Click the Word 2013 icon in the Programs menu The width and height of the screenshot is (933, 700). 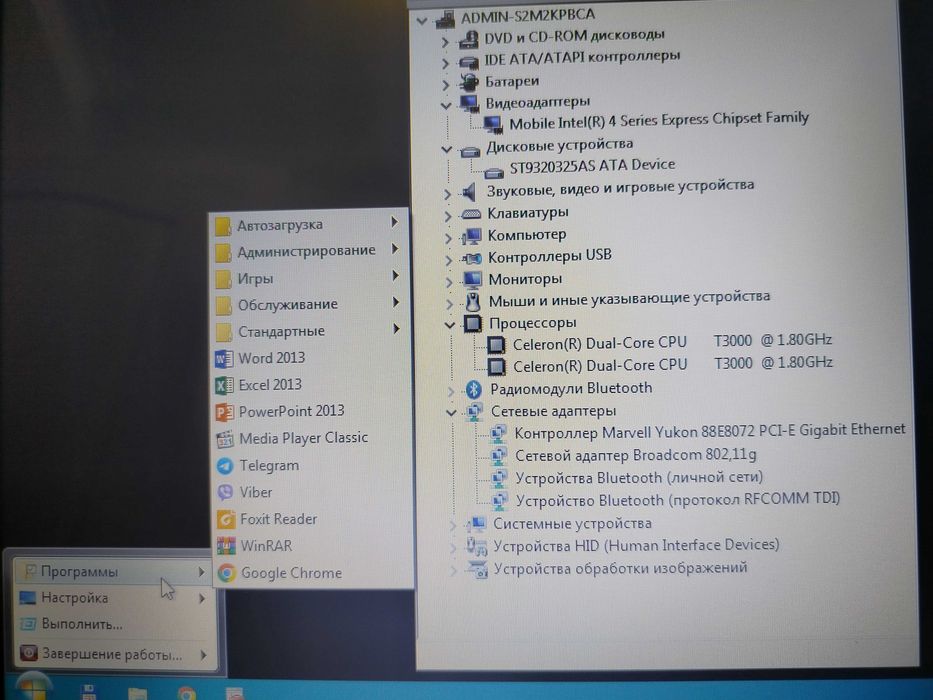pos(224,358)
